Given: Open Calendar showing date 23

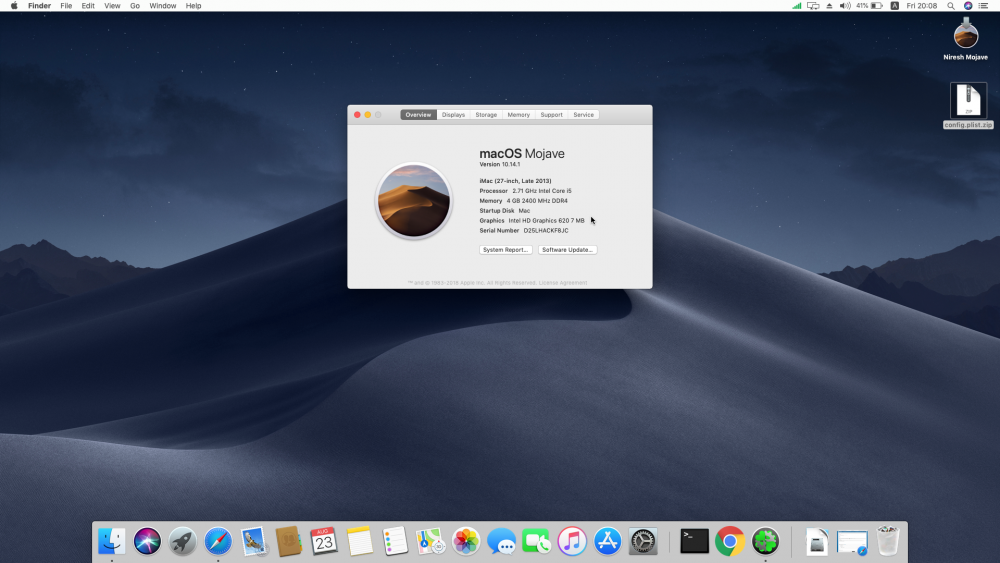Looking at the screenshot, I should click(324, 541).
